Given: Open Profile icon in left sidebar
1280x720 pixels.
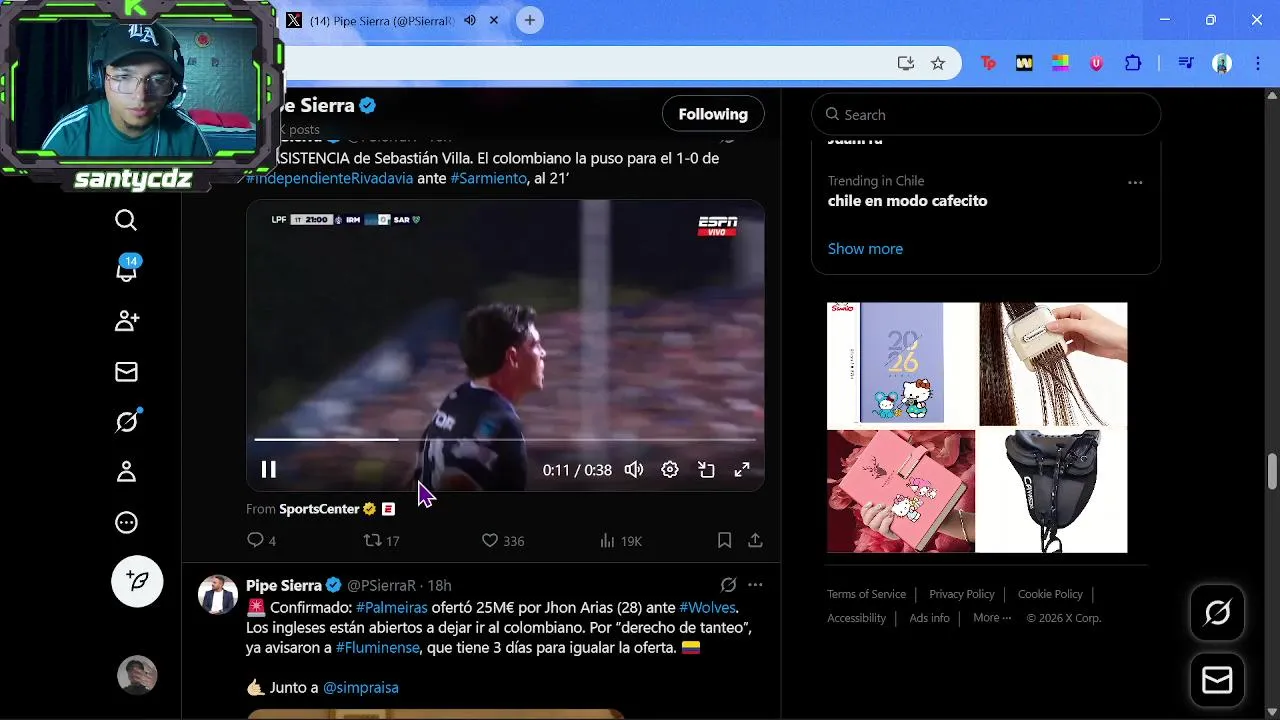Looking at the screenshot, I should [126, 472].
